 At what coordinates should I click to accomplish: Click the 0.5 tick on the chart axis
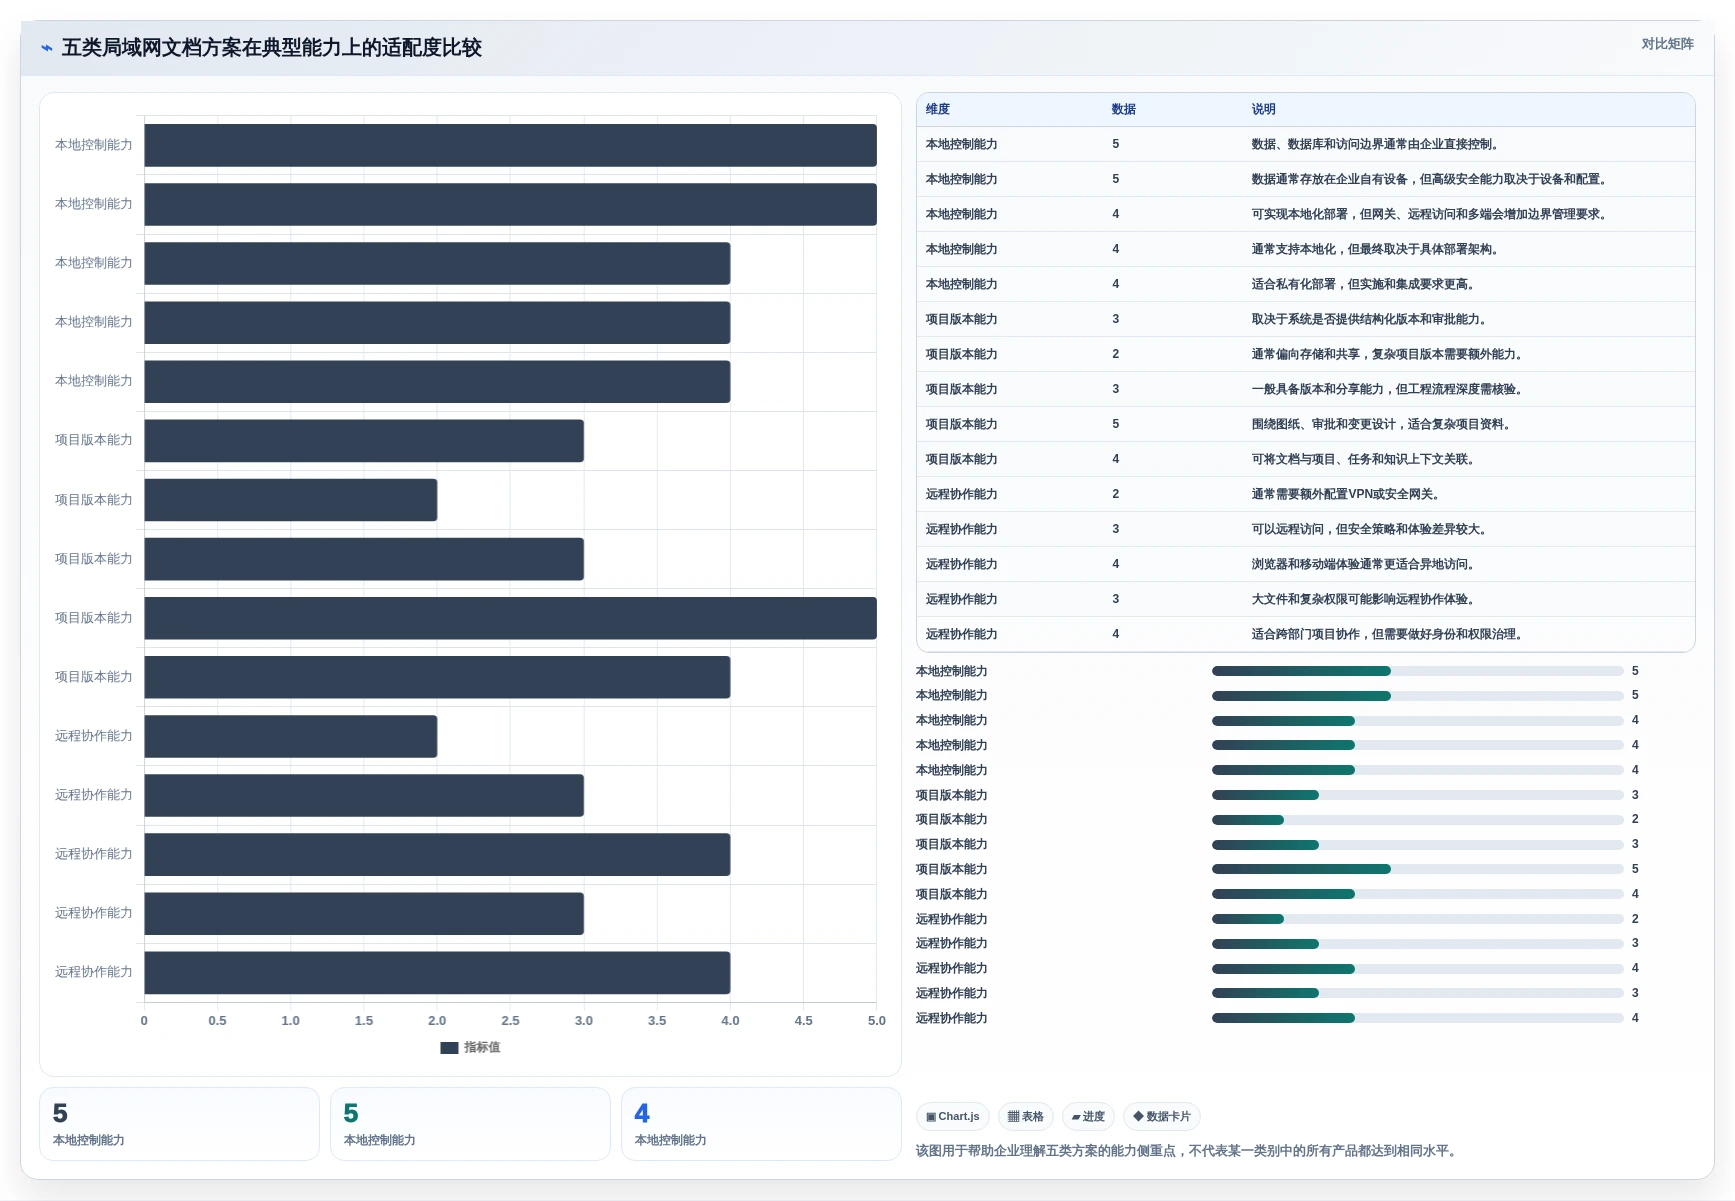tap(217, 1021)
